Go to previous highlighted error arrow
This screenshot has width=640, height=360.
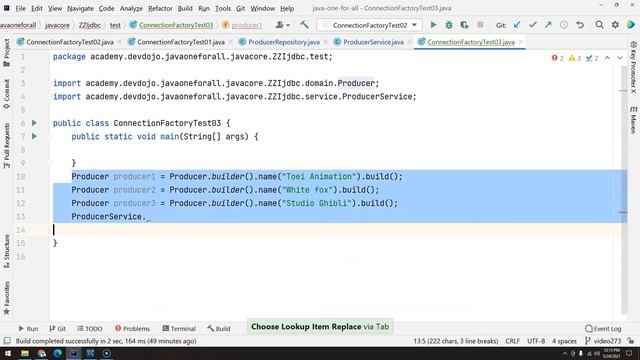pyautogui.click(x=607, y=58)
